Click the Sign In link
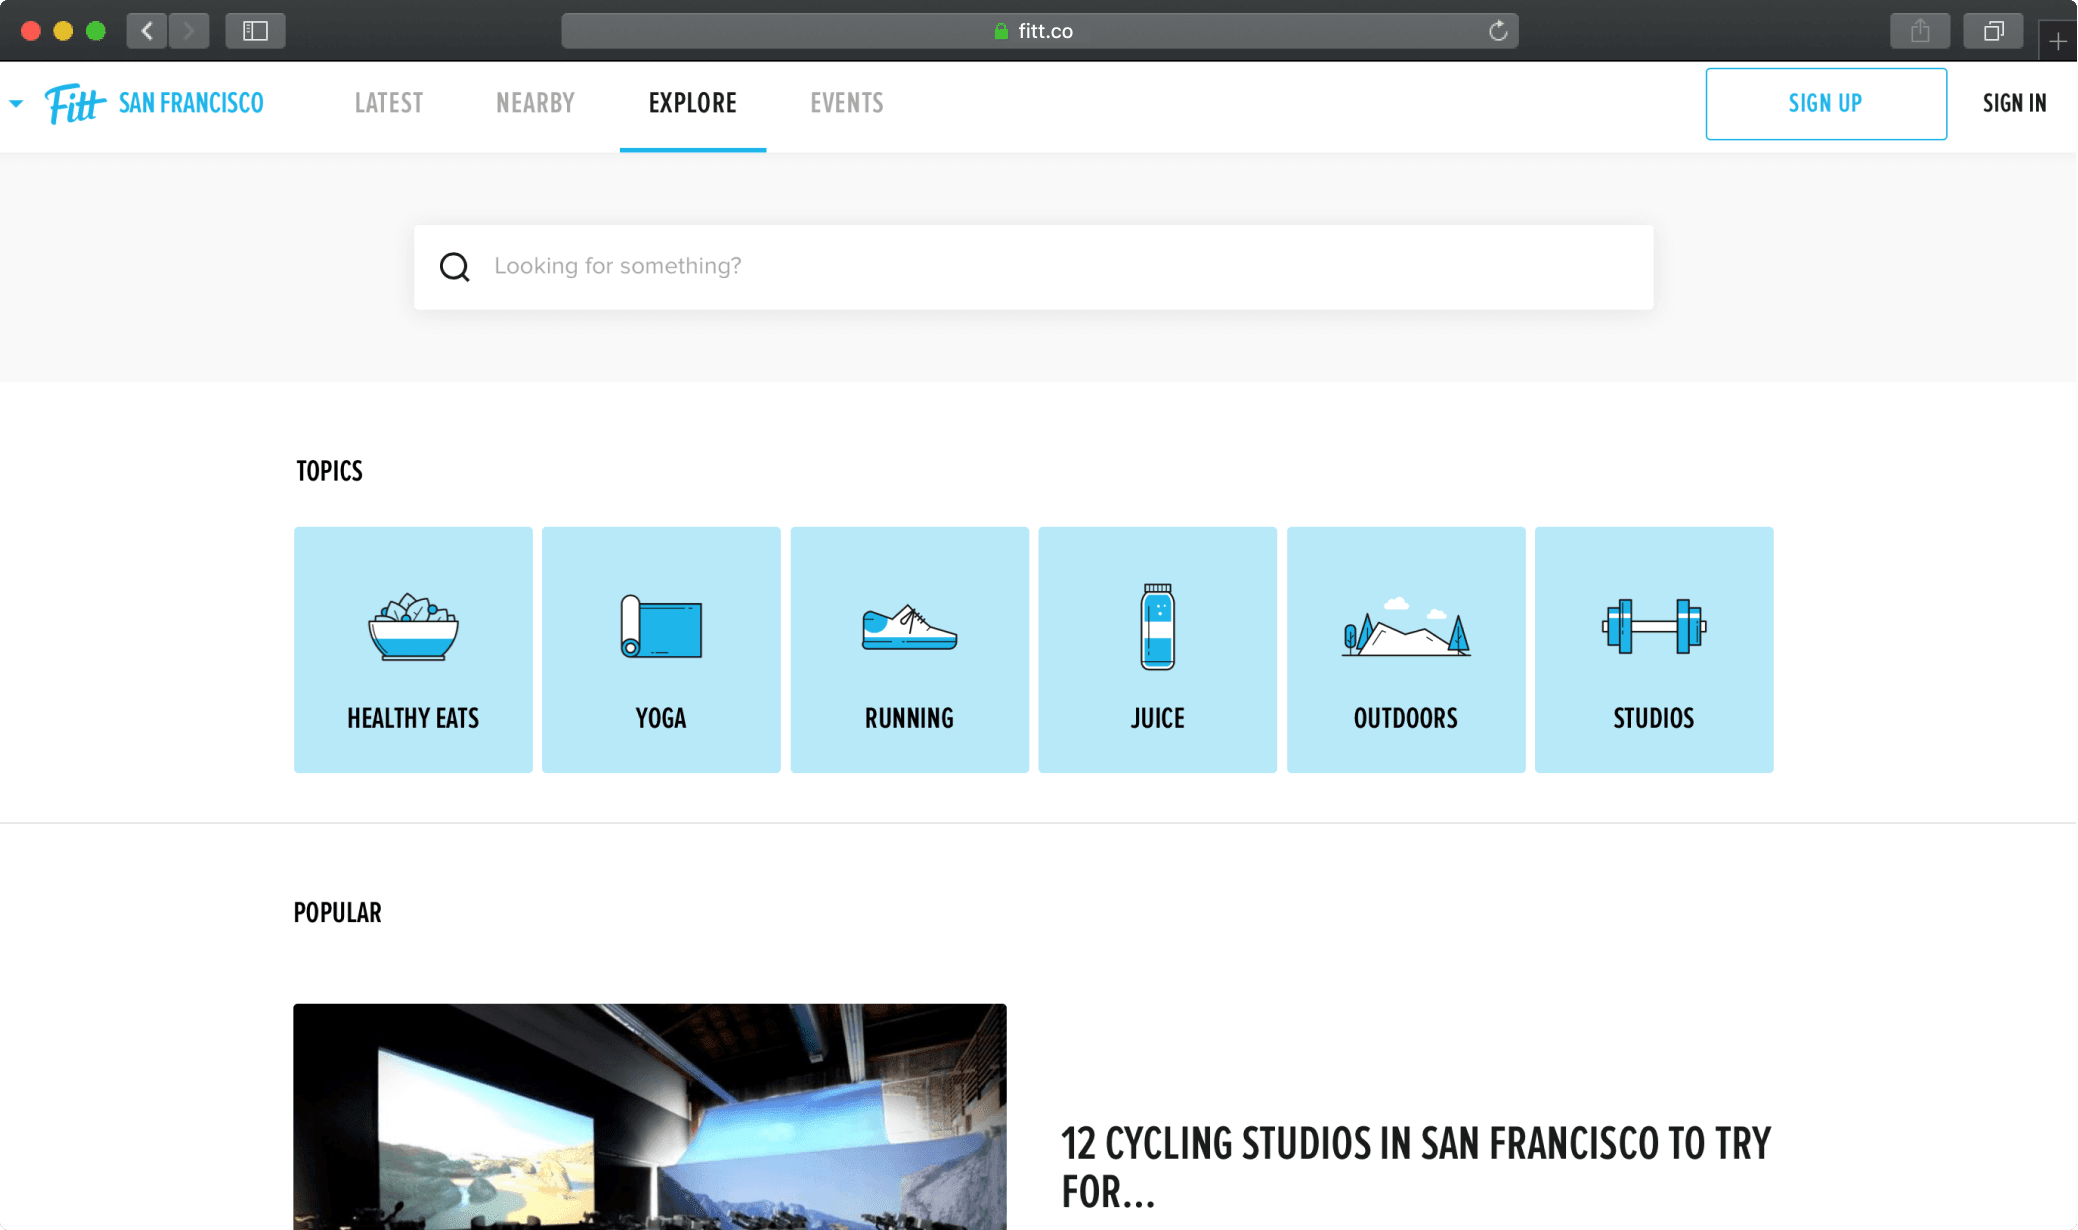This screenshot has width=2078, height=1230. tap(2014, 103)
